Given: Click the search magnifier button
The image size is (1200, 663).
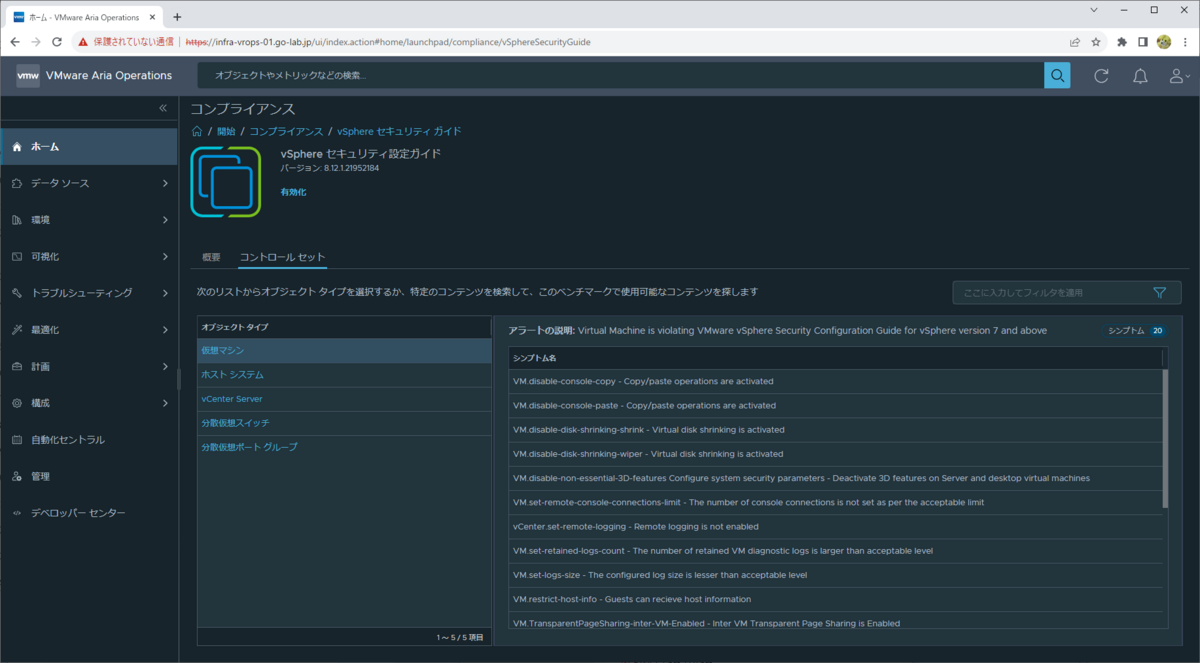Looking at the screenshot, I should 1057,75.
